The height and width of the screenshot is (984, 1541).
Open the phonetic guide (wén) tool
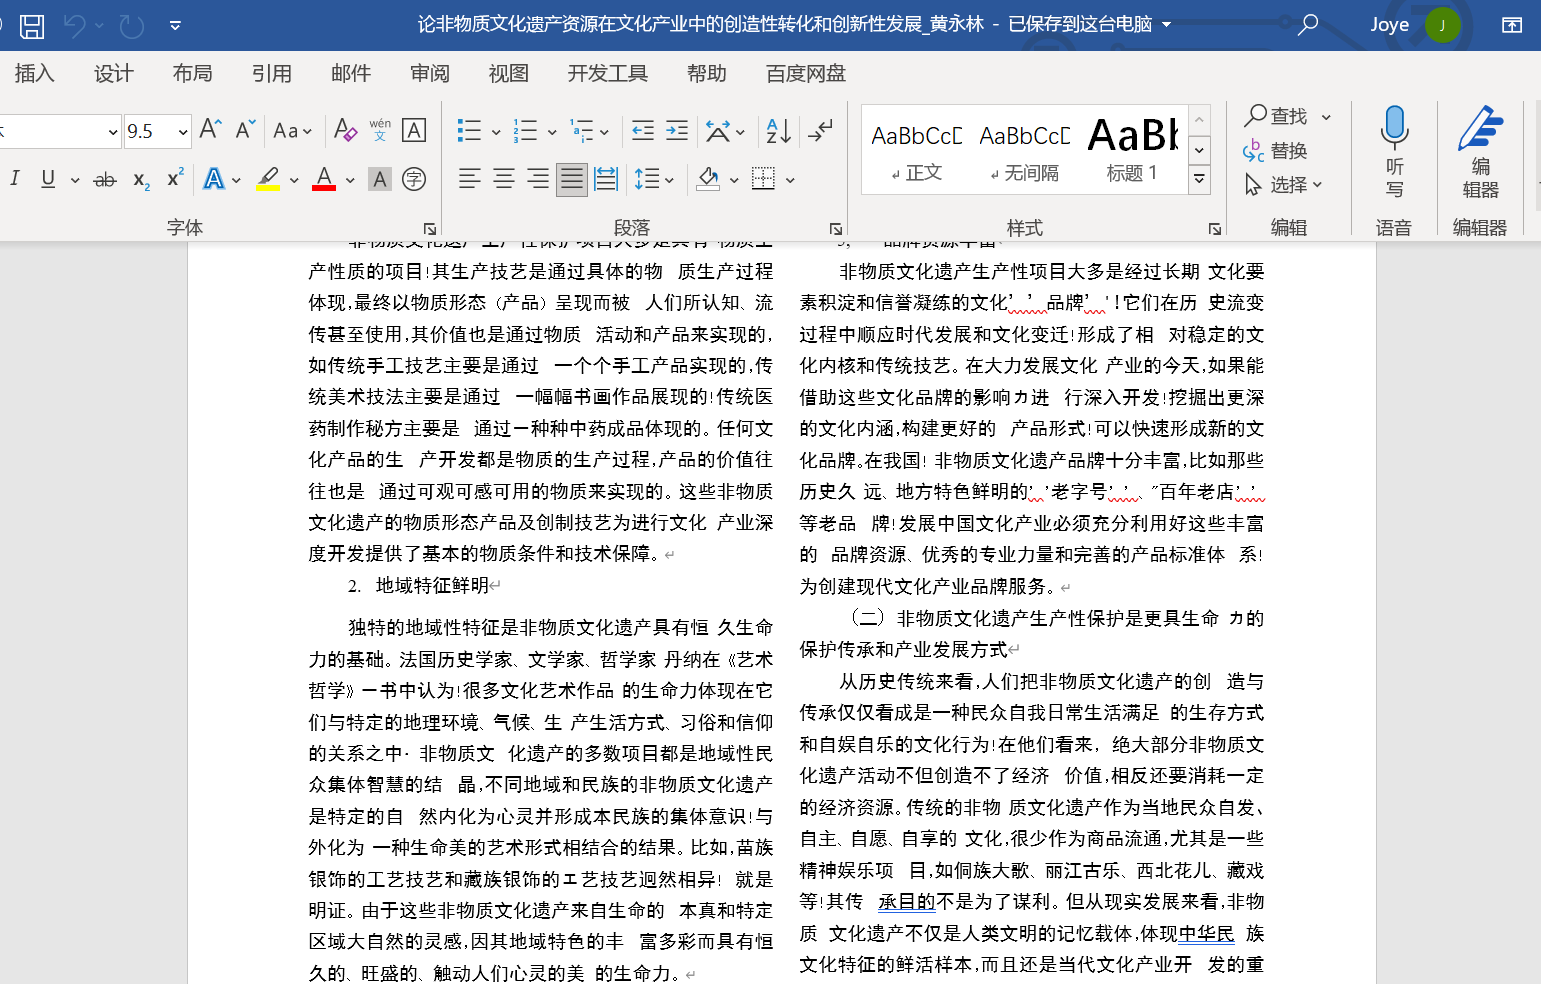(x=380, y=130)
